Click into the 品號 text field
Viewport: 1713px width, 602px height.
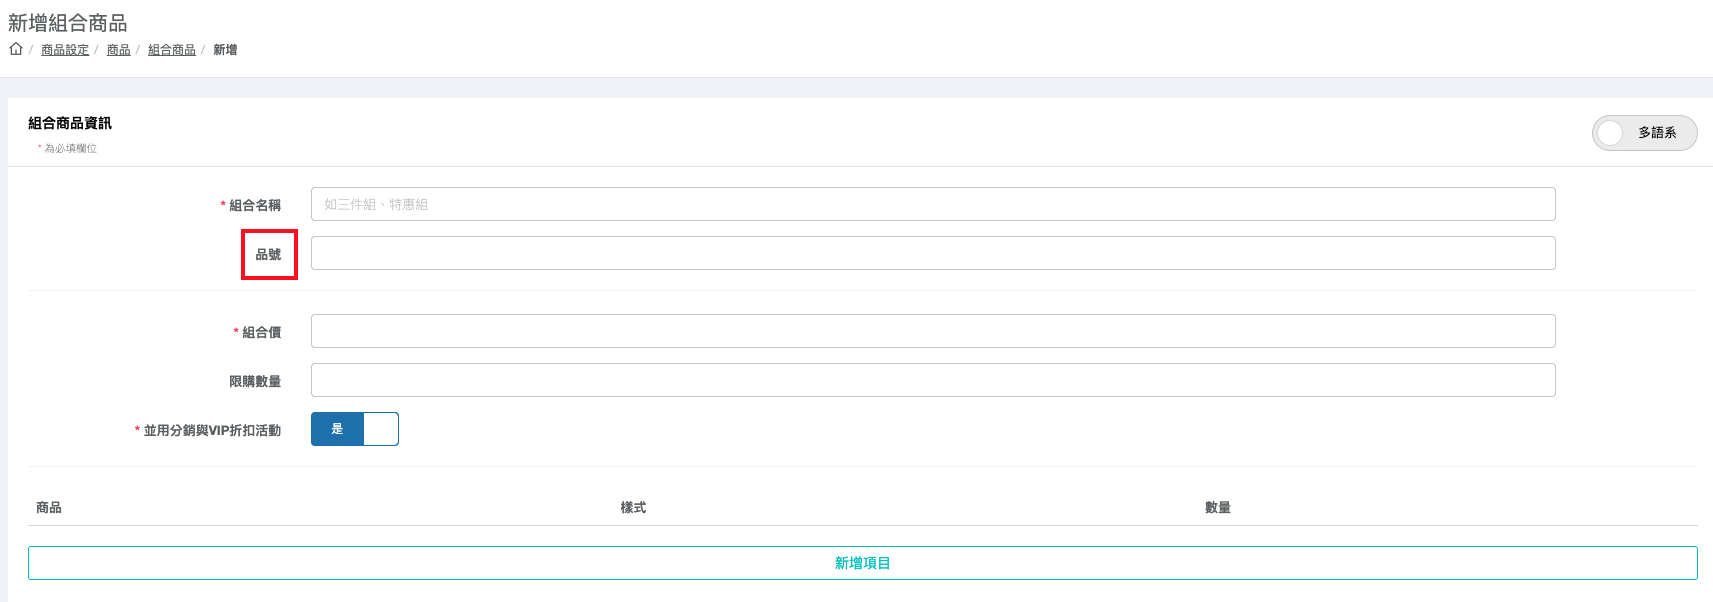click(x=932, y=253)
